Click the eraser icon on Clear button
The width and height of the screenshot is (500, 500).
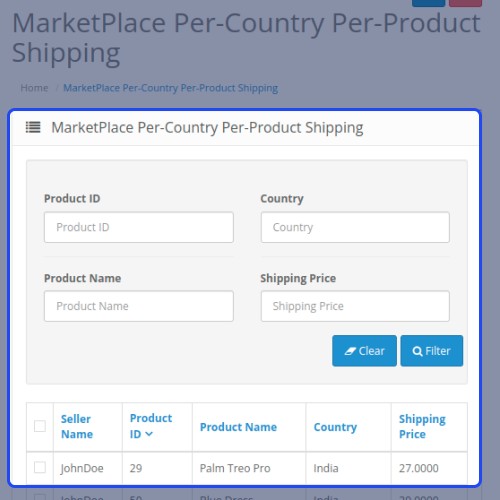click(x=350, y=351)
